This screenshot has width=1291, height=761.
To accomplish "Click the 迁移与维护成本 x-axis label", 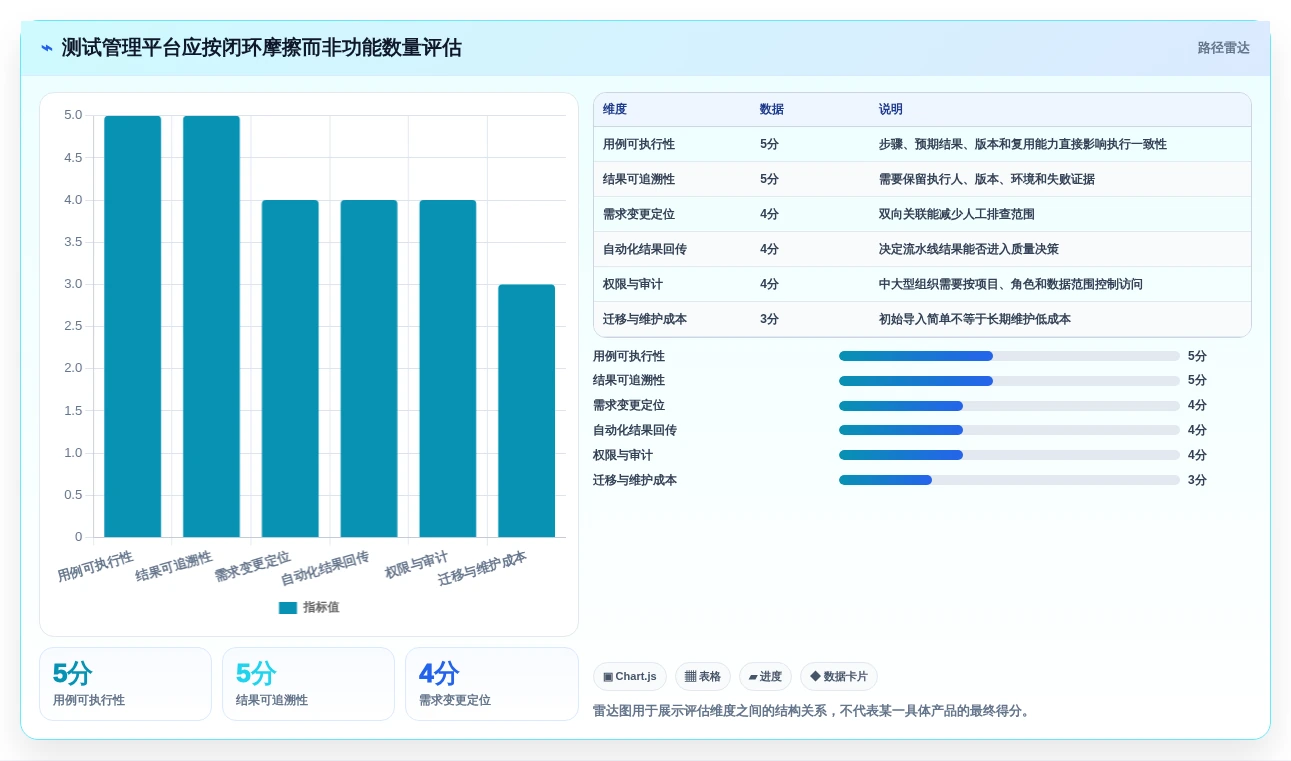I will pos(483,567).
